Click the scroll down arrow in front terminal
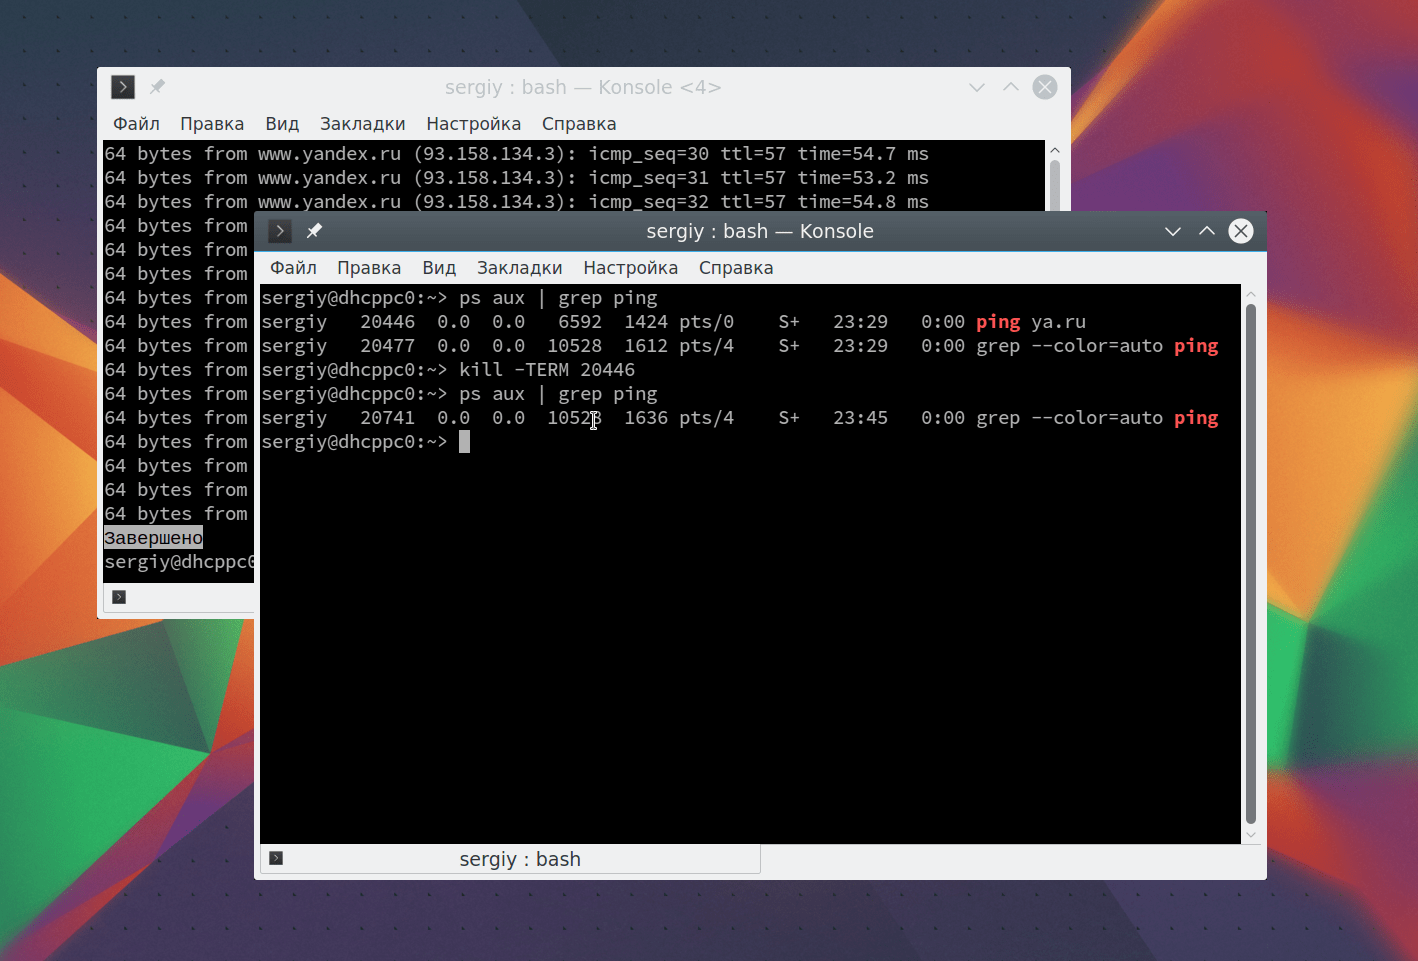Image resolution: width=1418 pixels, height=961 pixels. click(1250, 835)
